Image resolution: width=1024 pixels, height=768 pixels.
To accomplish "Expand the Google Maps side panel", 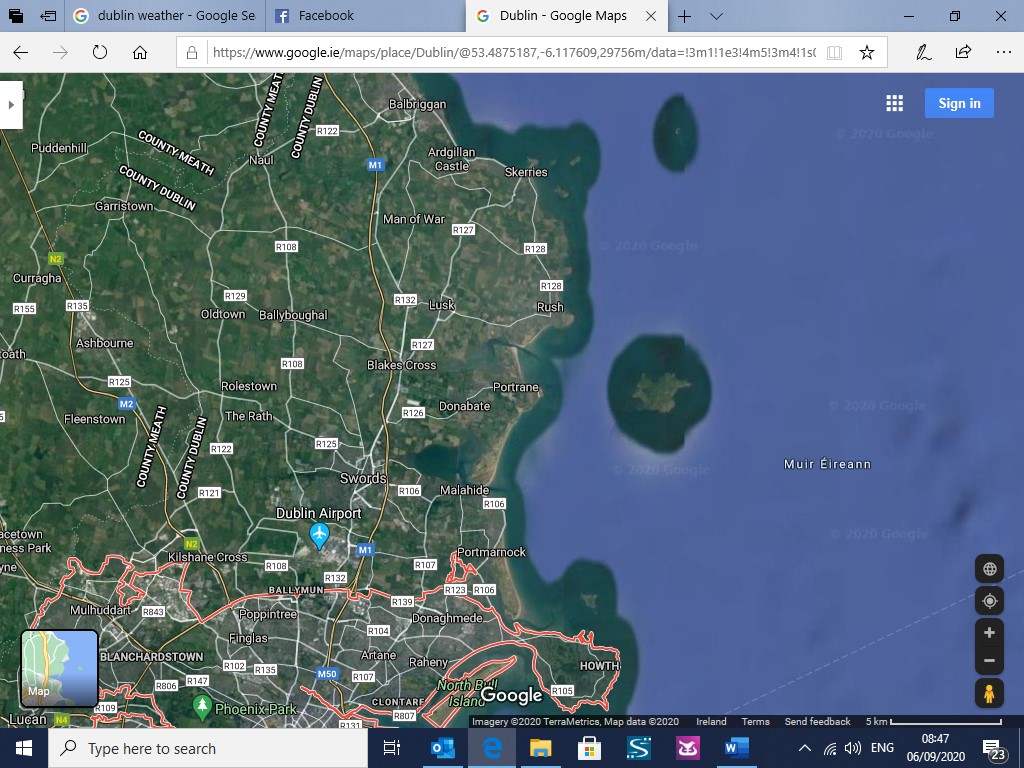I will [x=11, y=104].
